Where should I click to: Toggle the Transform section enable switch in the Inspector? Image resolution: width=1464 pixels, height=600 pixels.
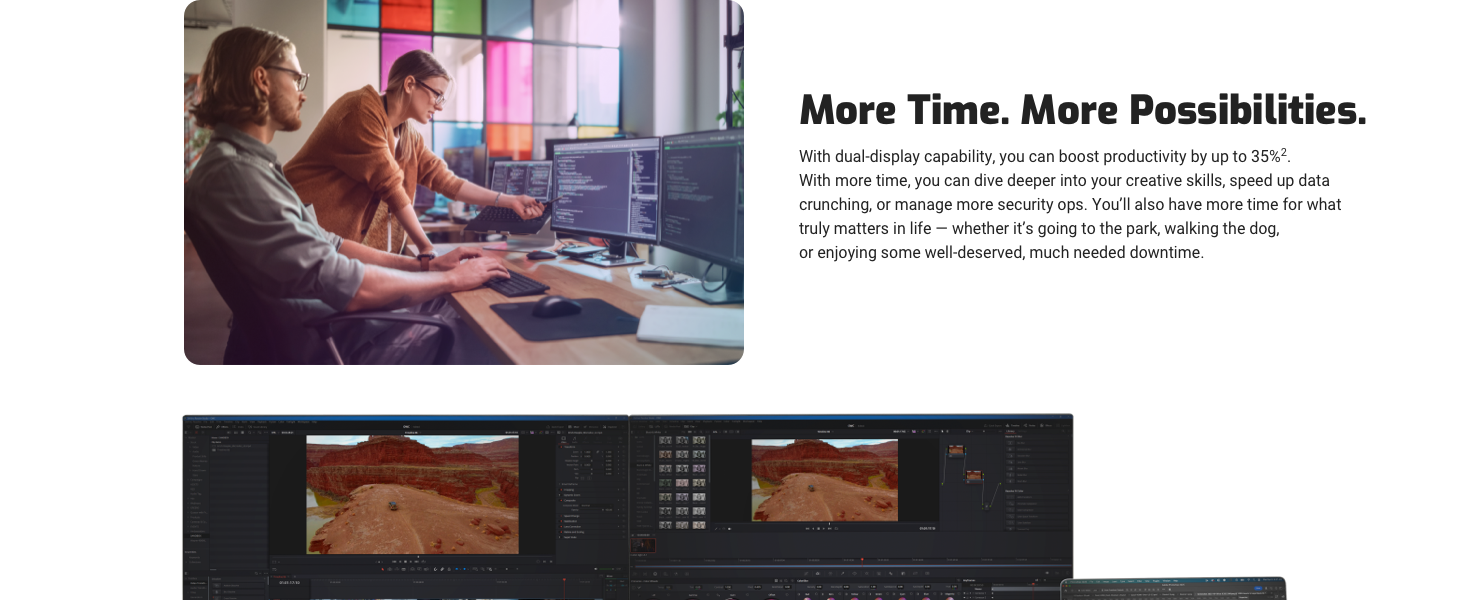click(x=560, y=447)
